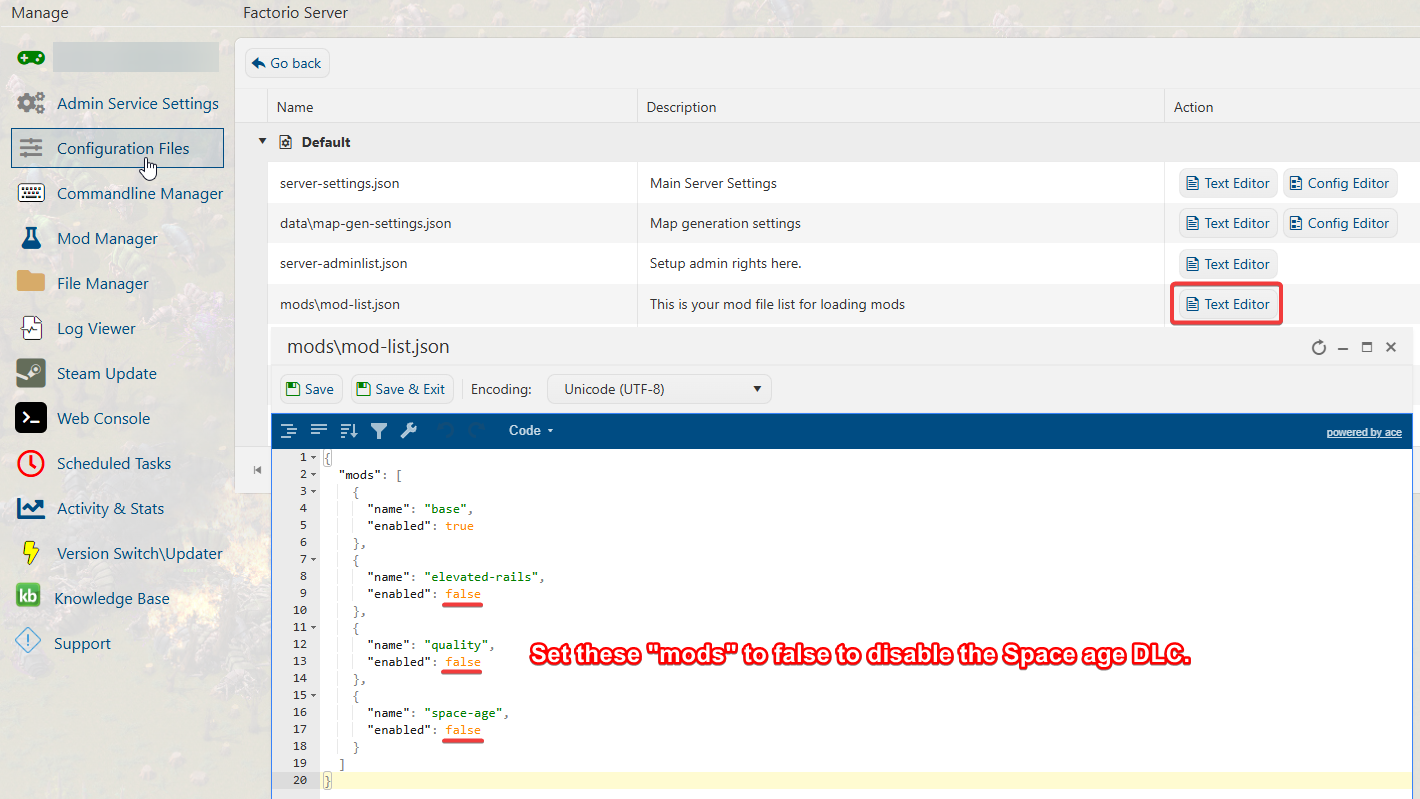
Task: Click line number 20 in gutter
Action: [x=299, y=781]
